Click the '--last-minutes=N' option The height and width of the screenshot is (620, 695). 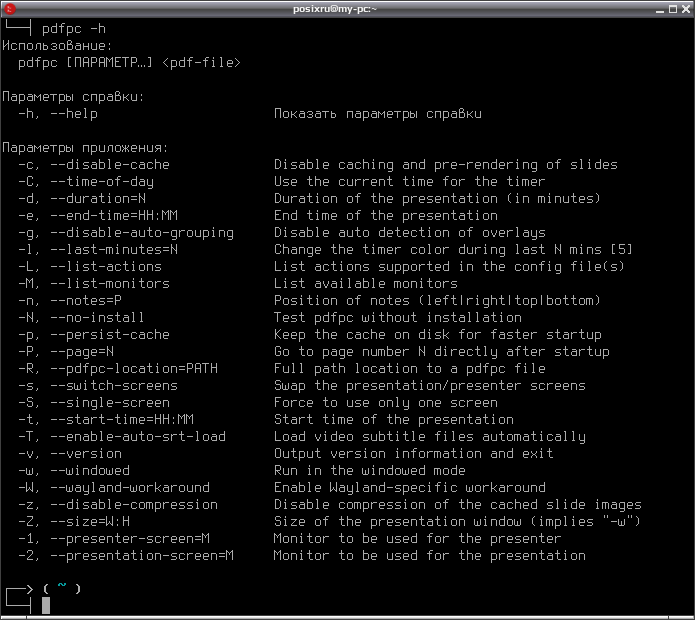coord(113,250)
